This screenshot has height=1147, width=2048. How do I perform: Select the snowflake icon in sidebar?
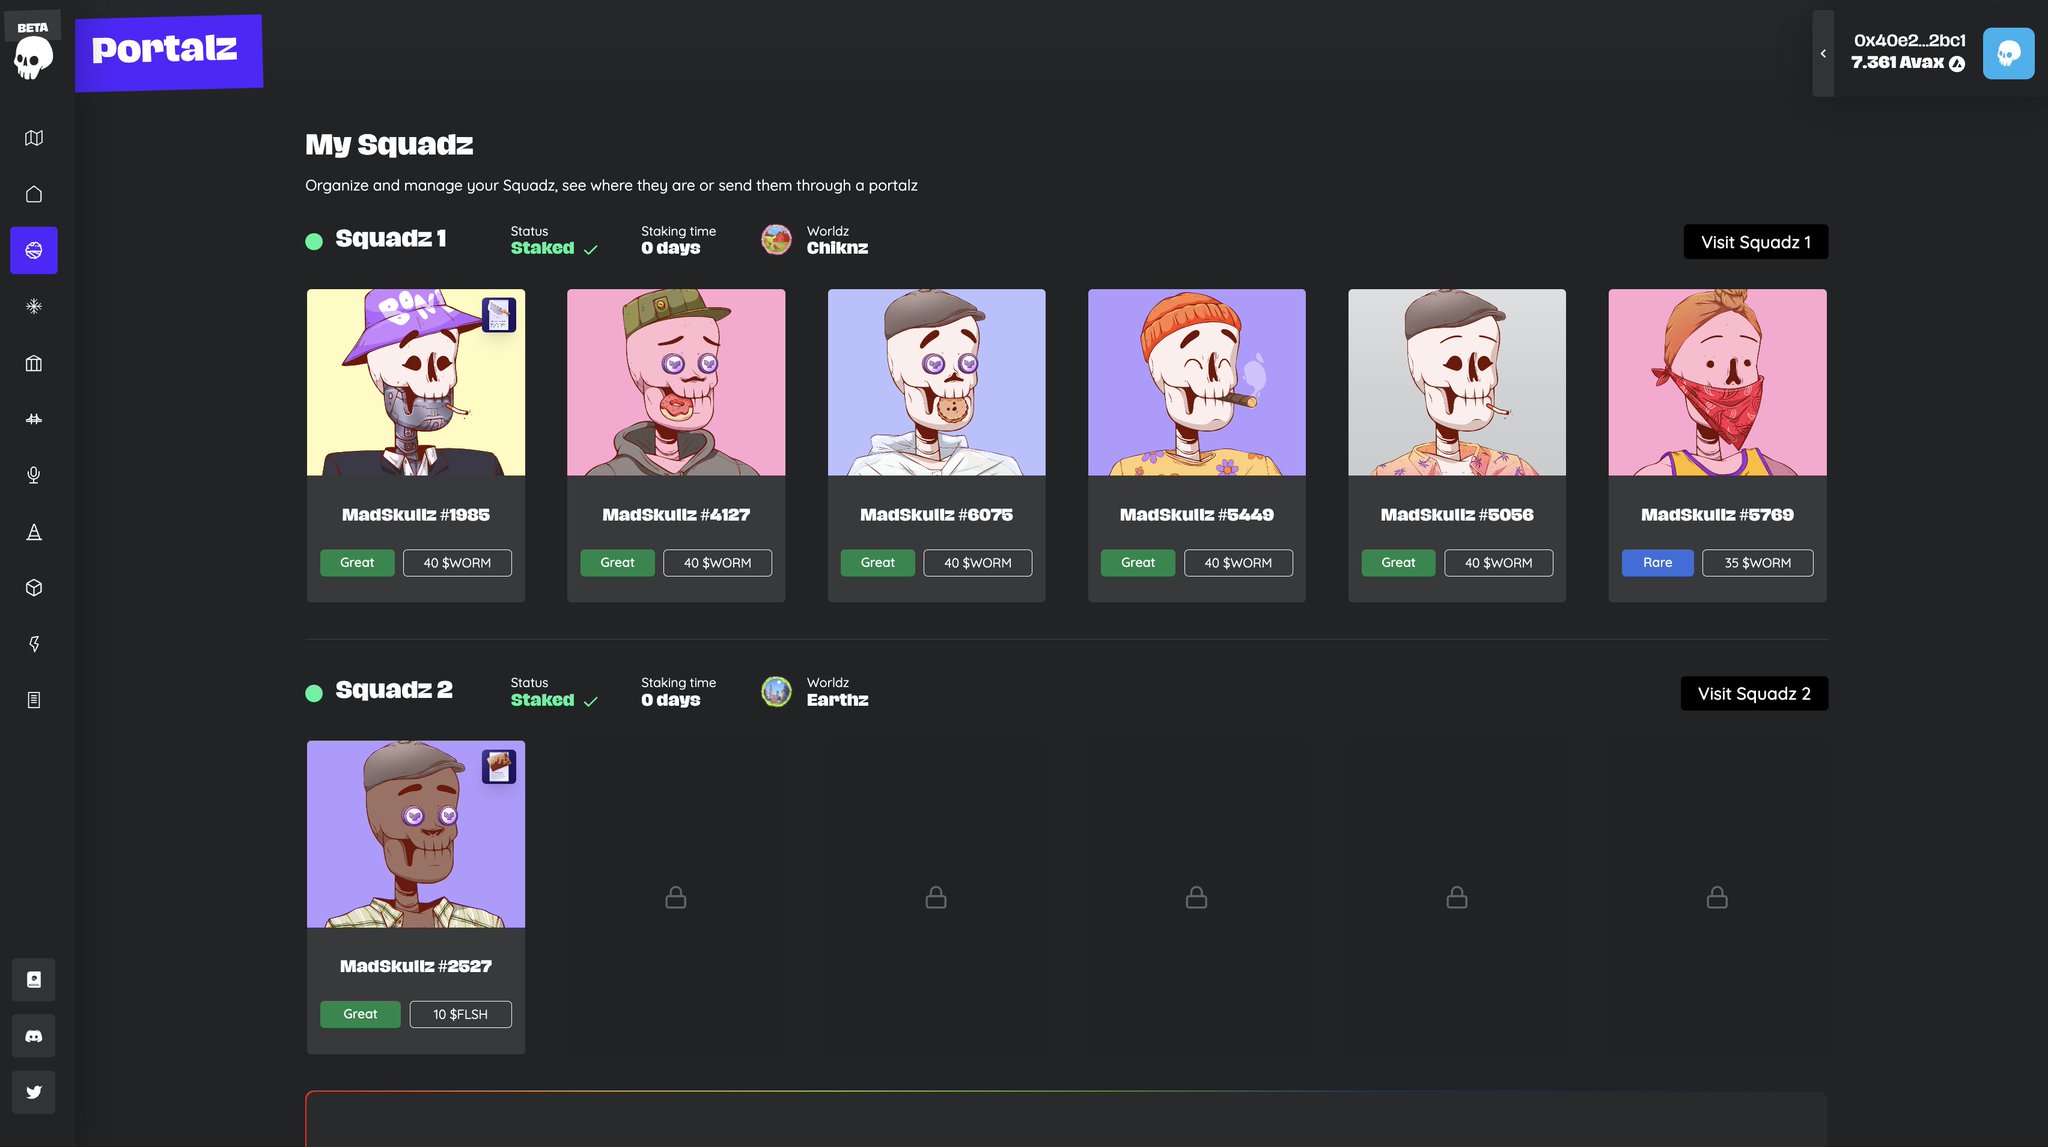(x=34, y=307)
